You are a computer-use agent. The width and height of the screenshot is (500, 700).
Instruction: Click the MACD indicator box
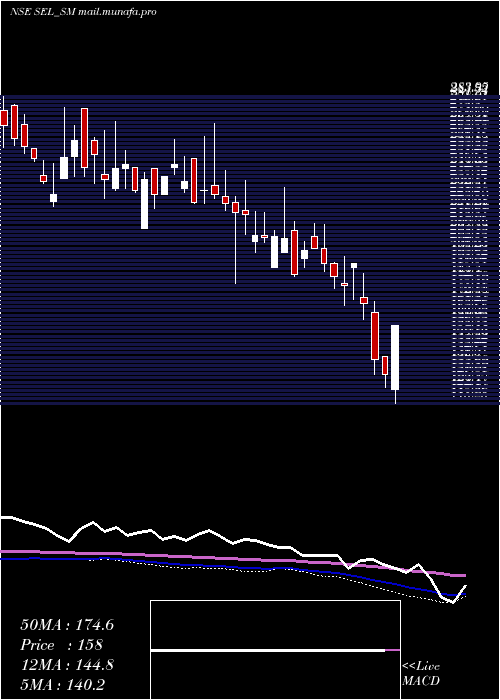click(x=275, y=650)
